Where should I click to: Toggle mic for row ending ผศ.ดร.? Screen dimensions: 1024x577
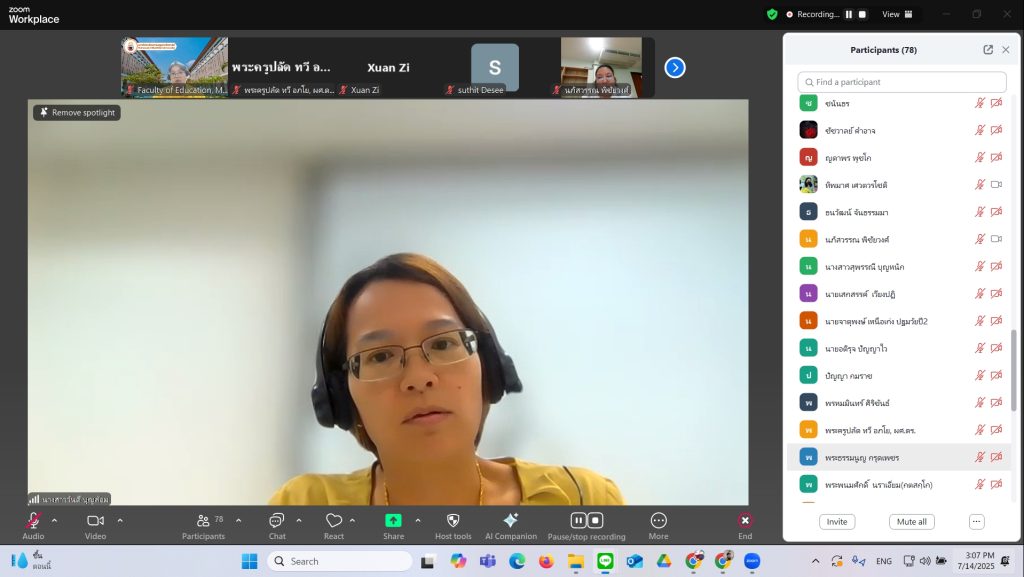point(980,429)
